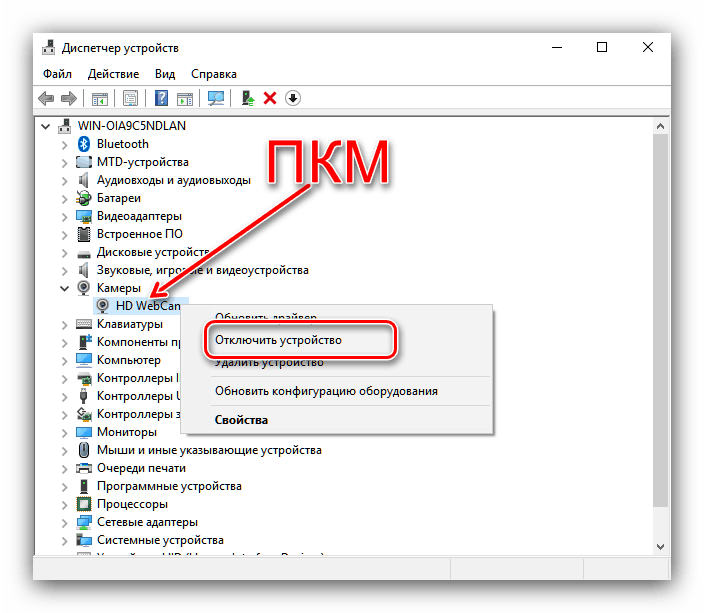Click the vertical scrollbar thumb
The image size is (704, 613).
(x=660, y=320)
